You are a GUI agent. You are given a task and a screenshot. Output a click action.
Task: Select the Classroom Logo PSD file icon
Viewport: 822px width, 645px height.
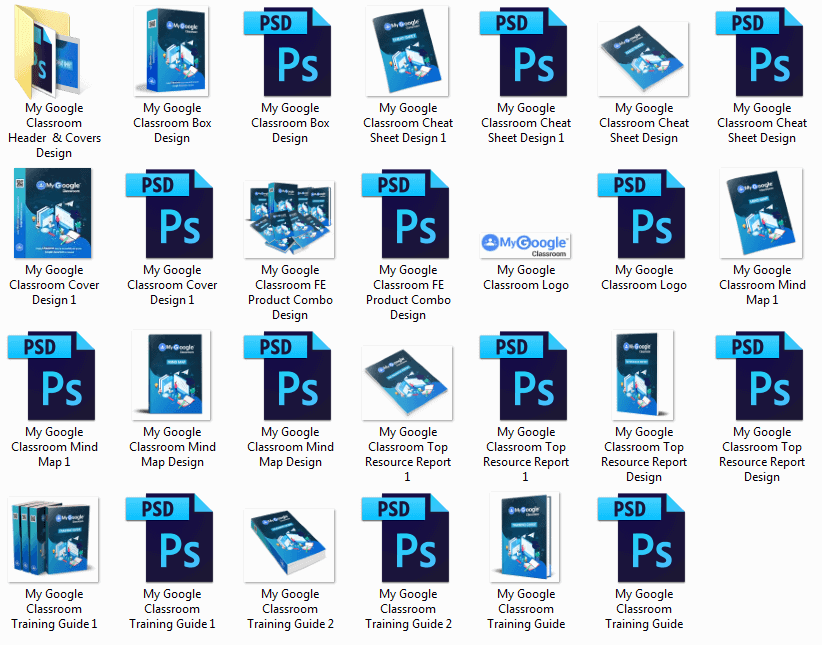coord(641,213)
